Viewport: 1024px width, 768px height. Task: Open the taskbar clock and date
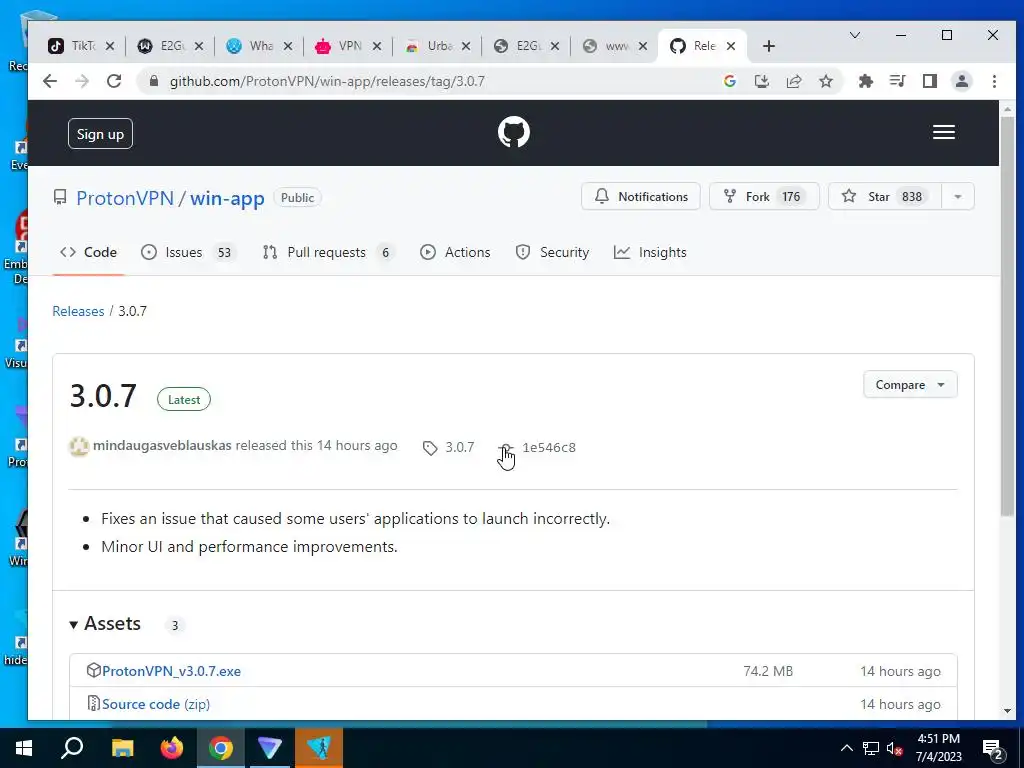938,748
